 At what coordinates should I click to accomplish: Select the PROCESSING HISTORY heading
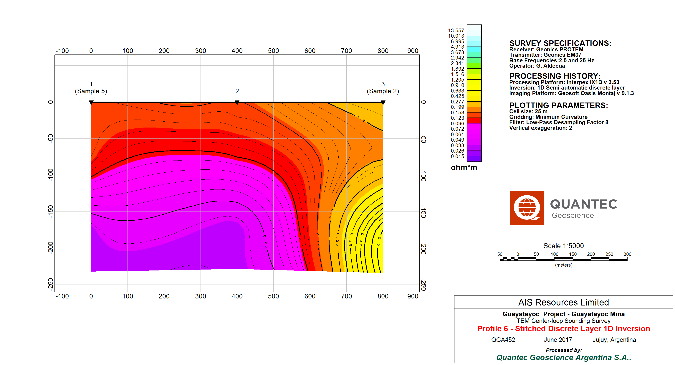(554, 76)
